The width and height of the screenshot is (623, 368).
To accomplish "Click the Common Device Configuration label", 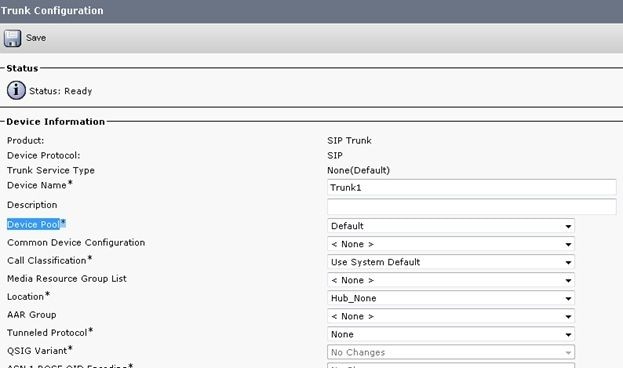I will coord(76,242).
